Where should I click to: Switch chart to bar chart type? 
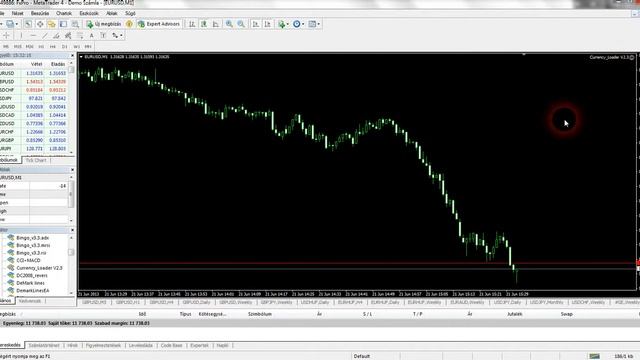coord(192,24)
